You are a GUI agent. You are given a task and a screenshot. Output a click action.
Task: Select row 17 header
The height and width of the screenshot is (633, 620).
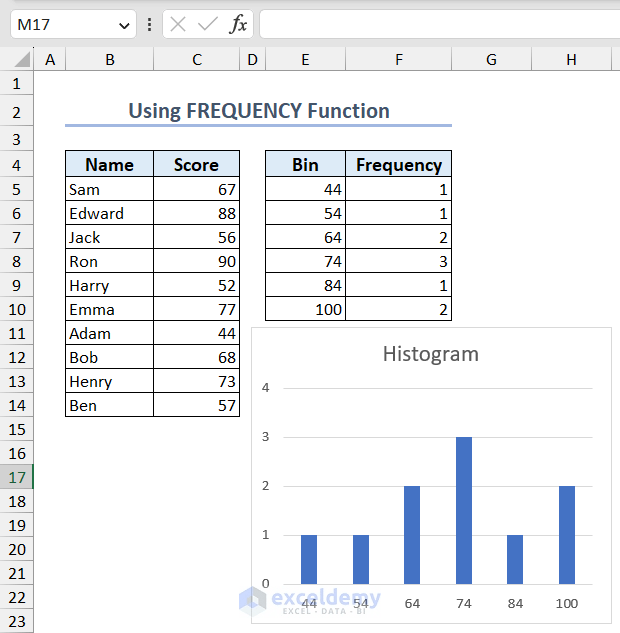[17, 477]
